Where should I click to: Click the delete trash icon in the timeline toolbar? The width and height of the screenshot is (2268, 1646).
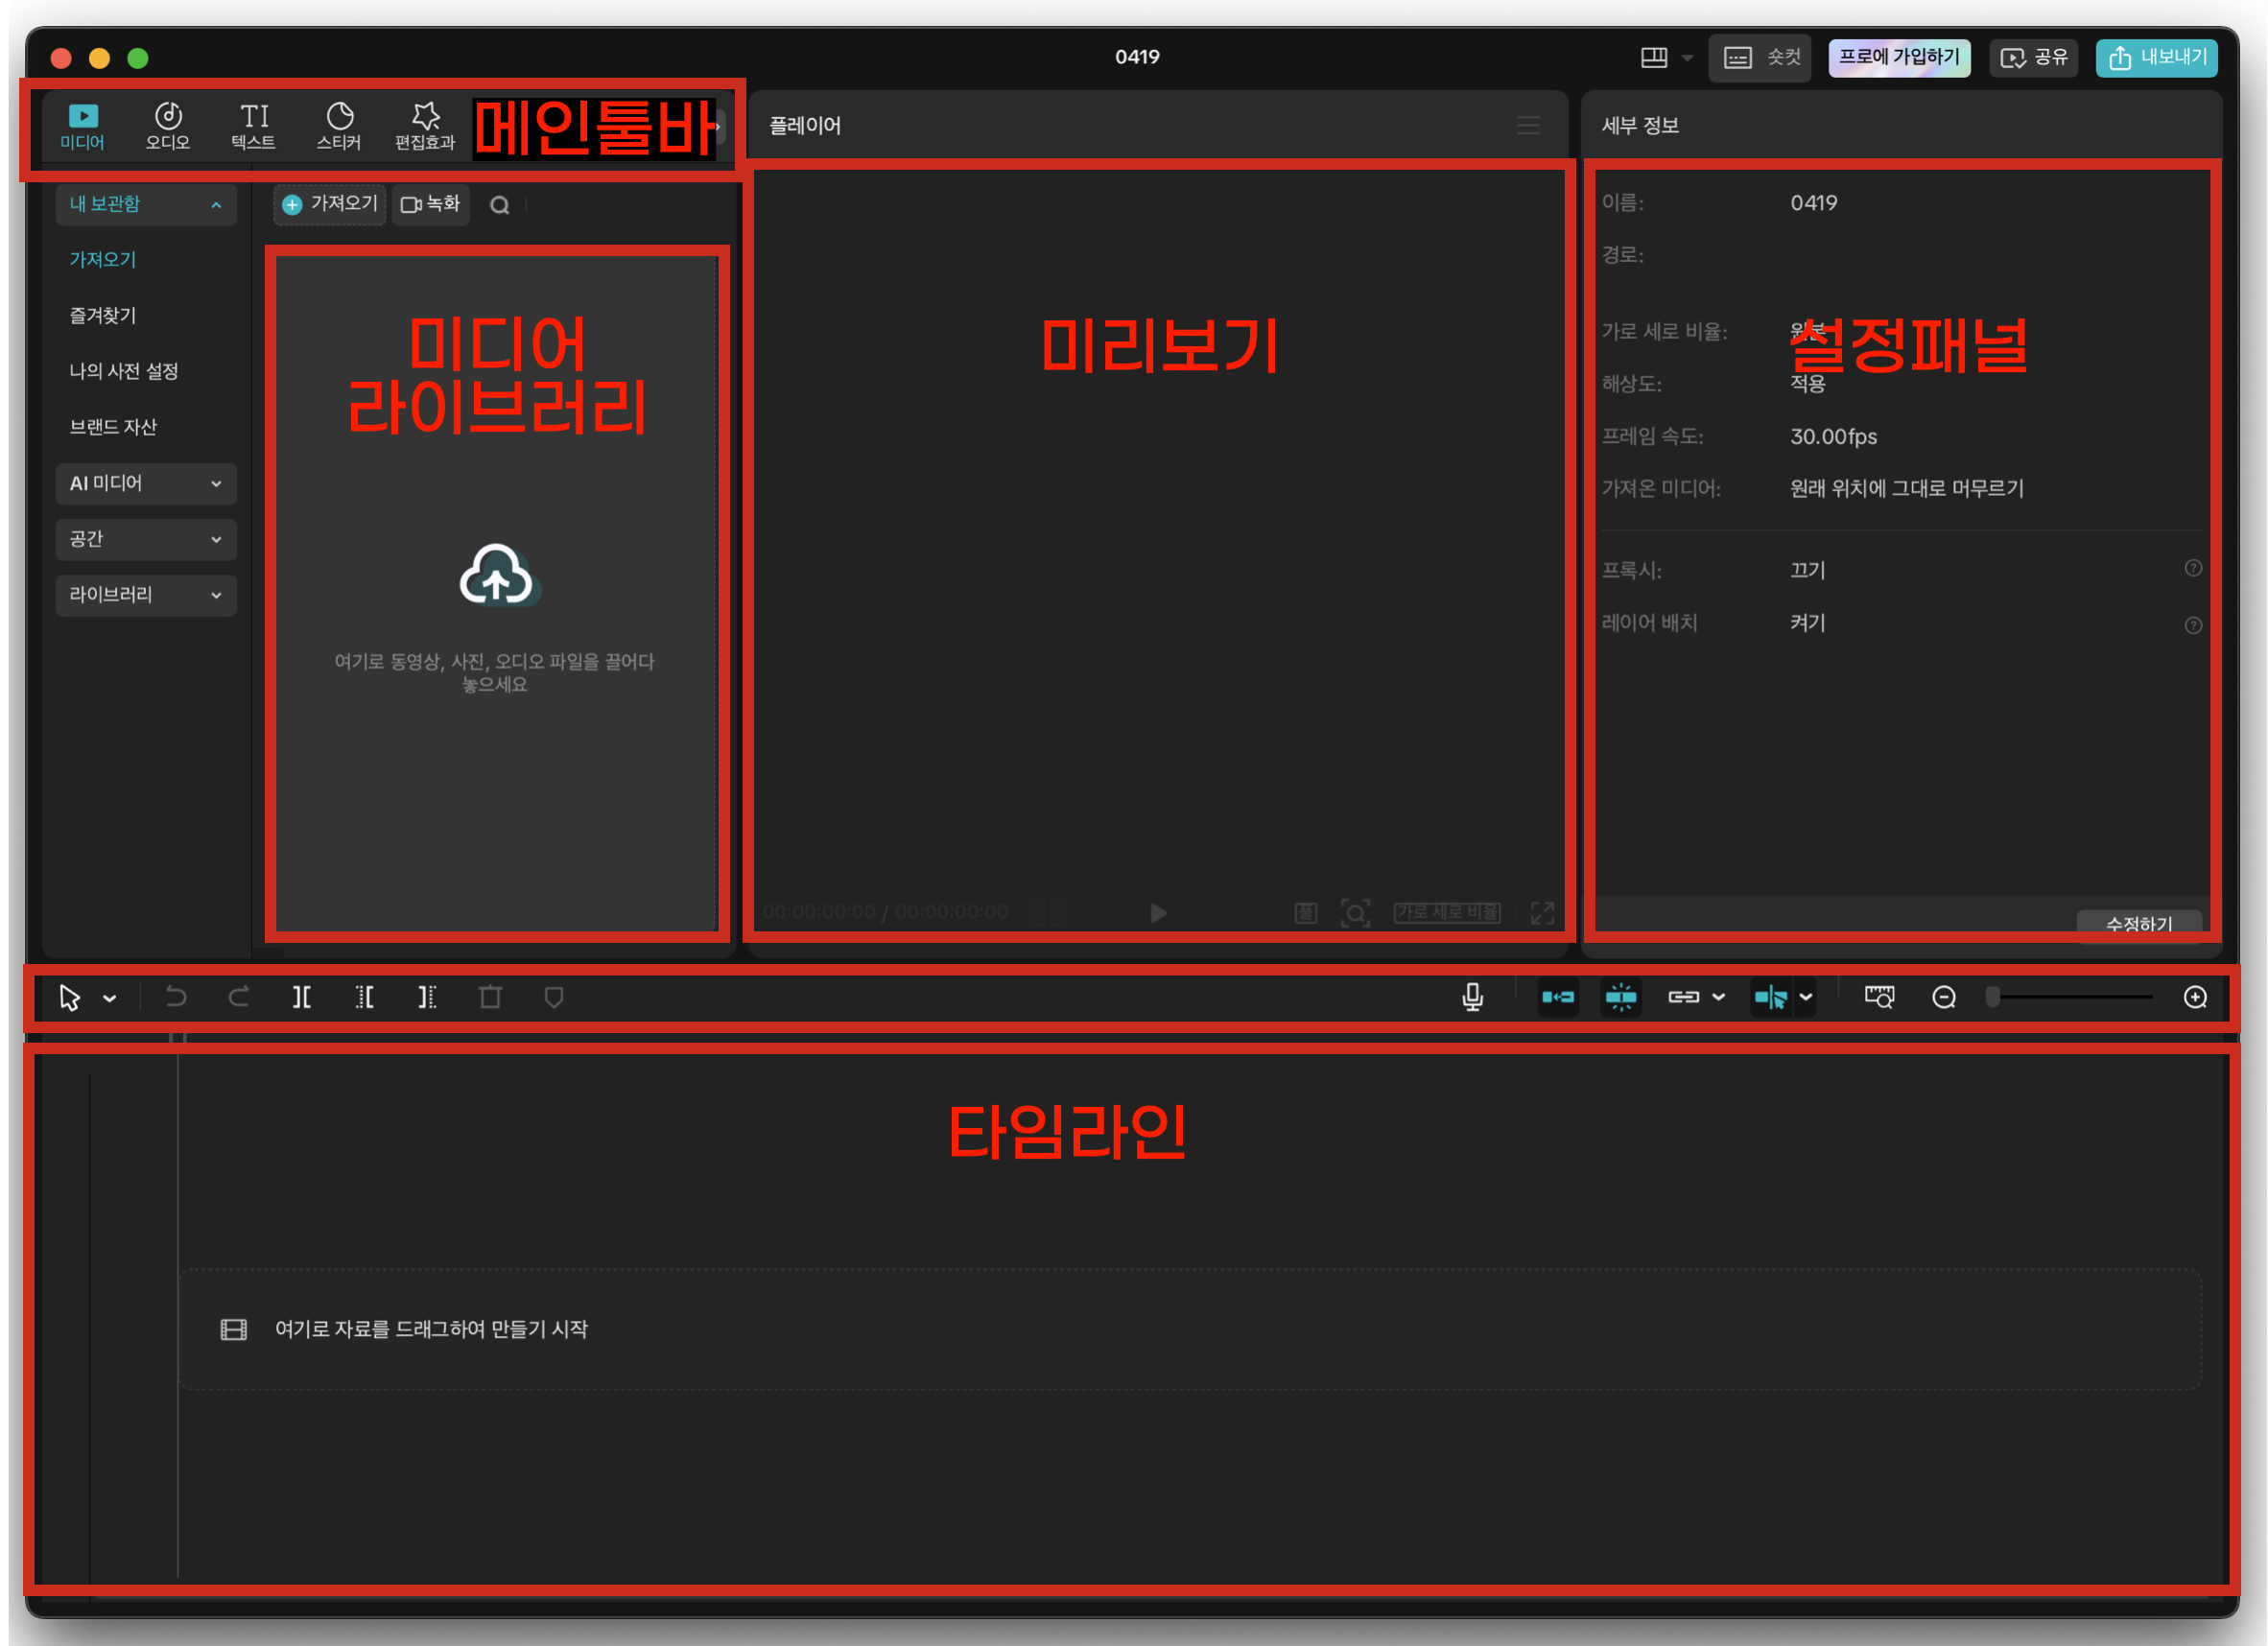(x=490, y=997)
